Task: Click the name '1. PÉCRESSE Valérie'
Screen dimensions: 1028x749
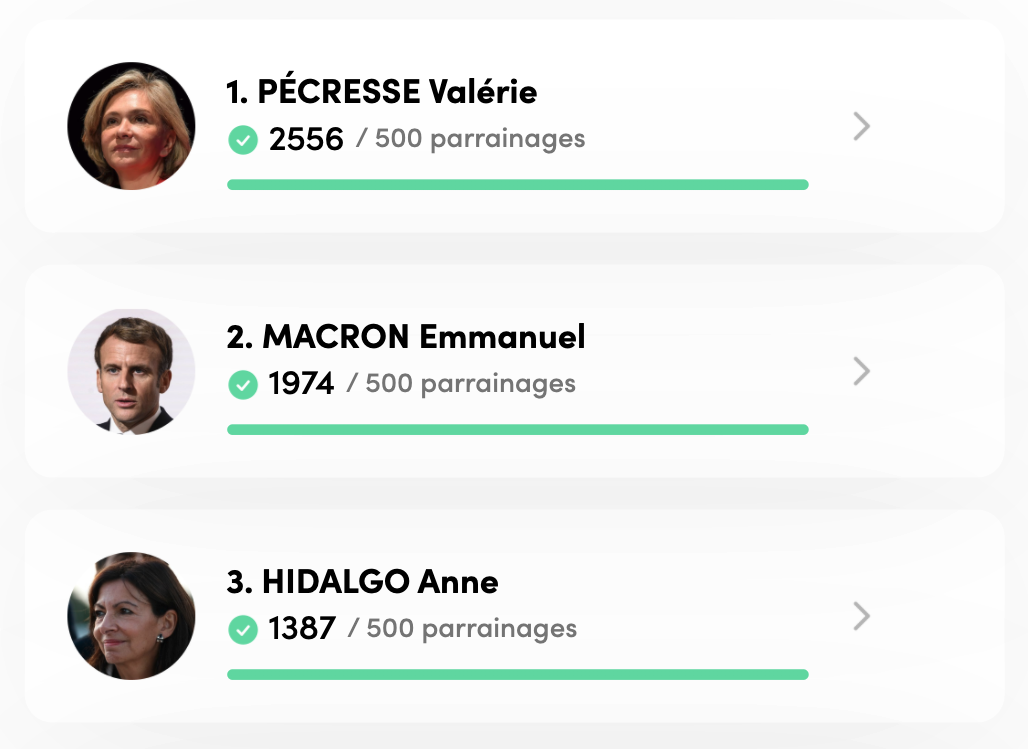Action: click(381, 92)
